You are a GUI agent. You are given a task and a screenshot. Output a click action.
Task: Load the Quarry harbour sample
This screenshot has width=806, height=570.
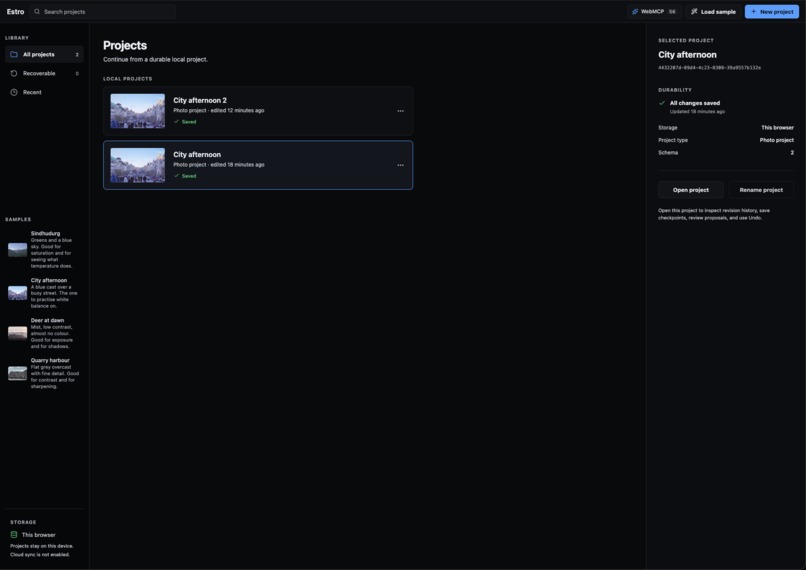pyautogui.click(x=44, y=373)
